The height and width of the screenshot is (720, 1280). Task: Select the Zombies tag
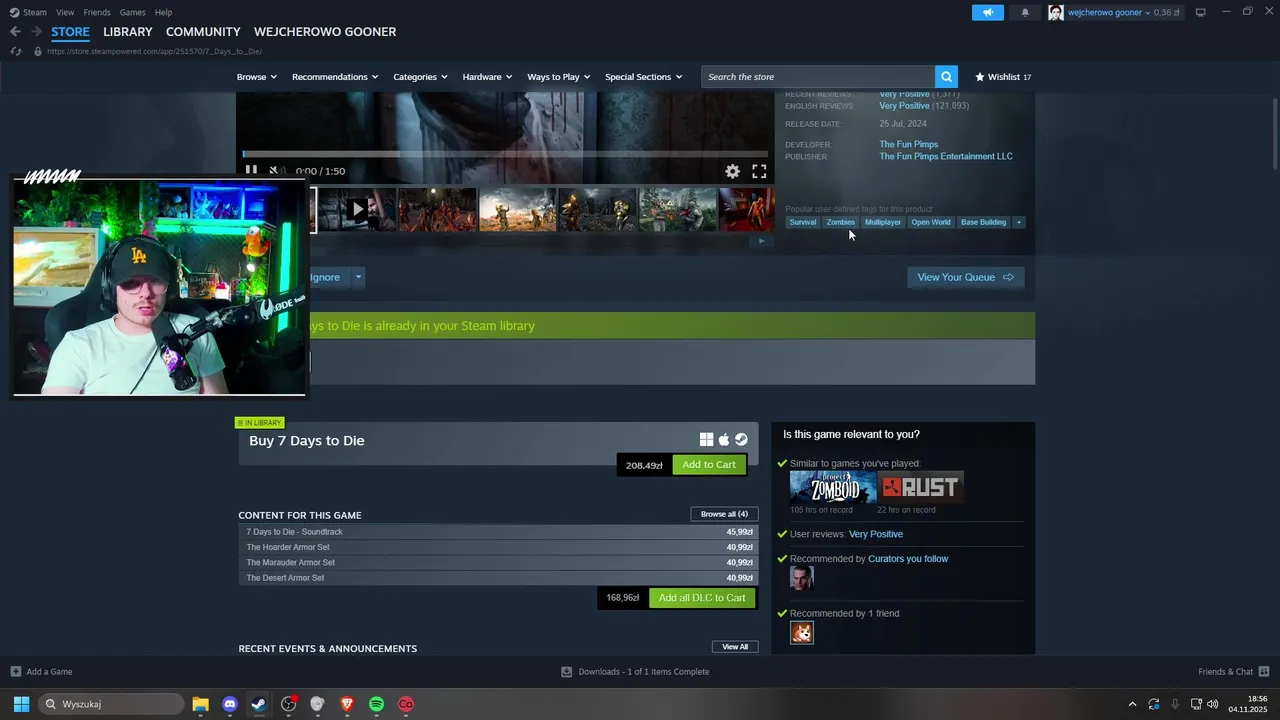(841, 222)
